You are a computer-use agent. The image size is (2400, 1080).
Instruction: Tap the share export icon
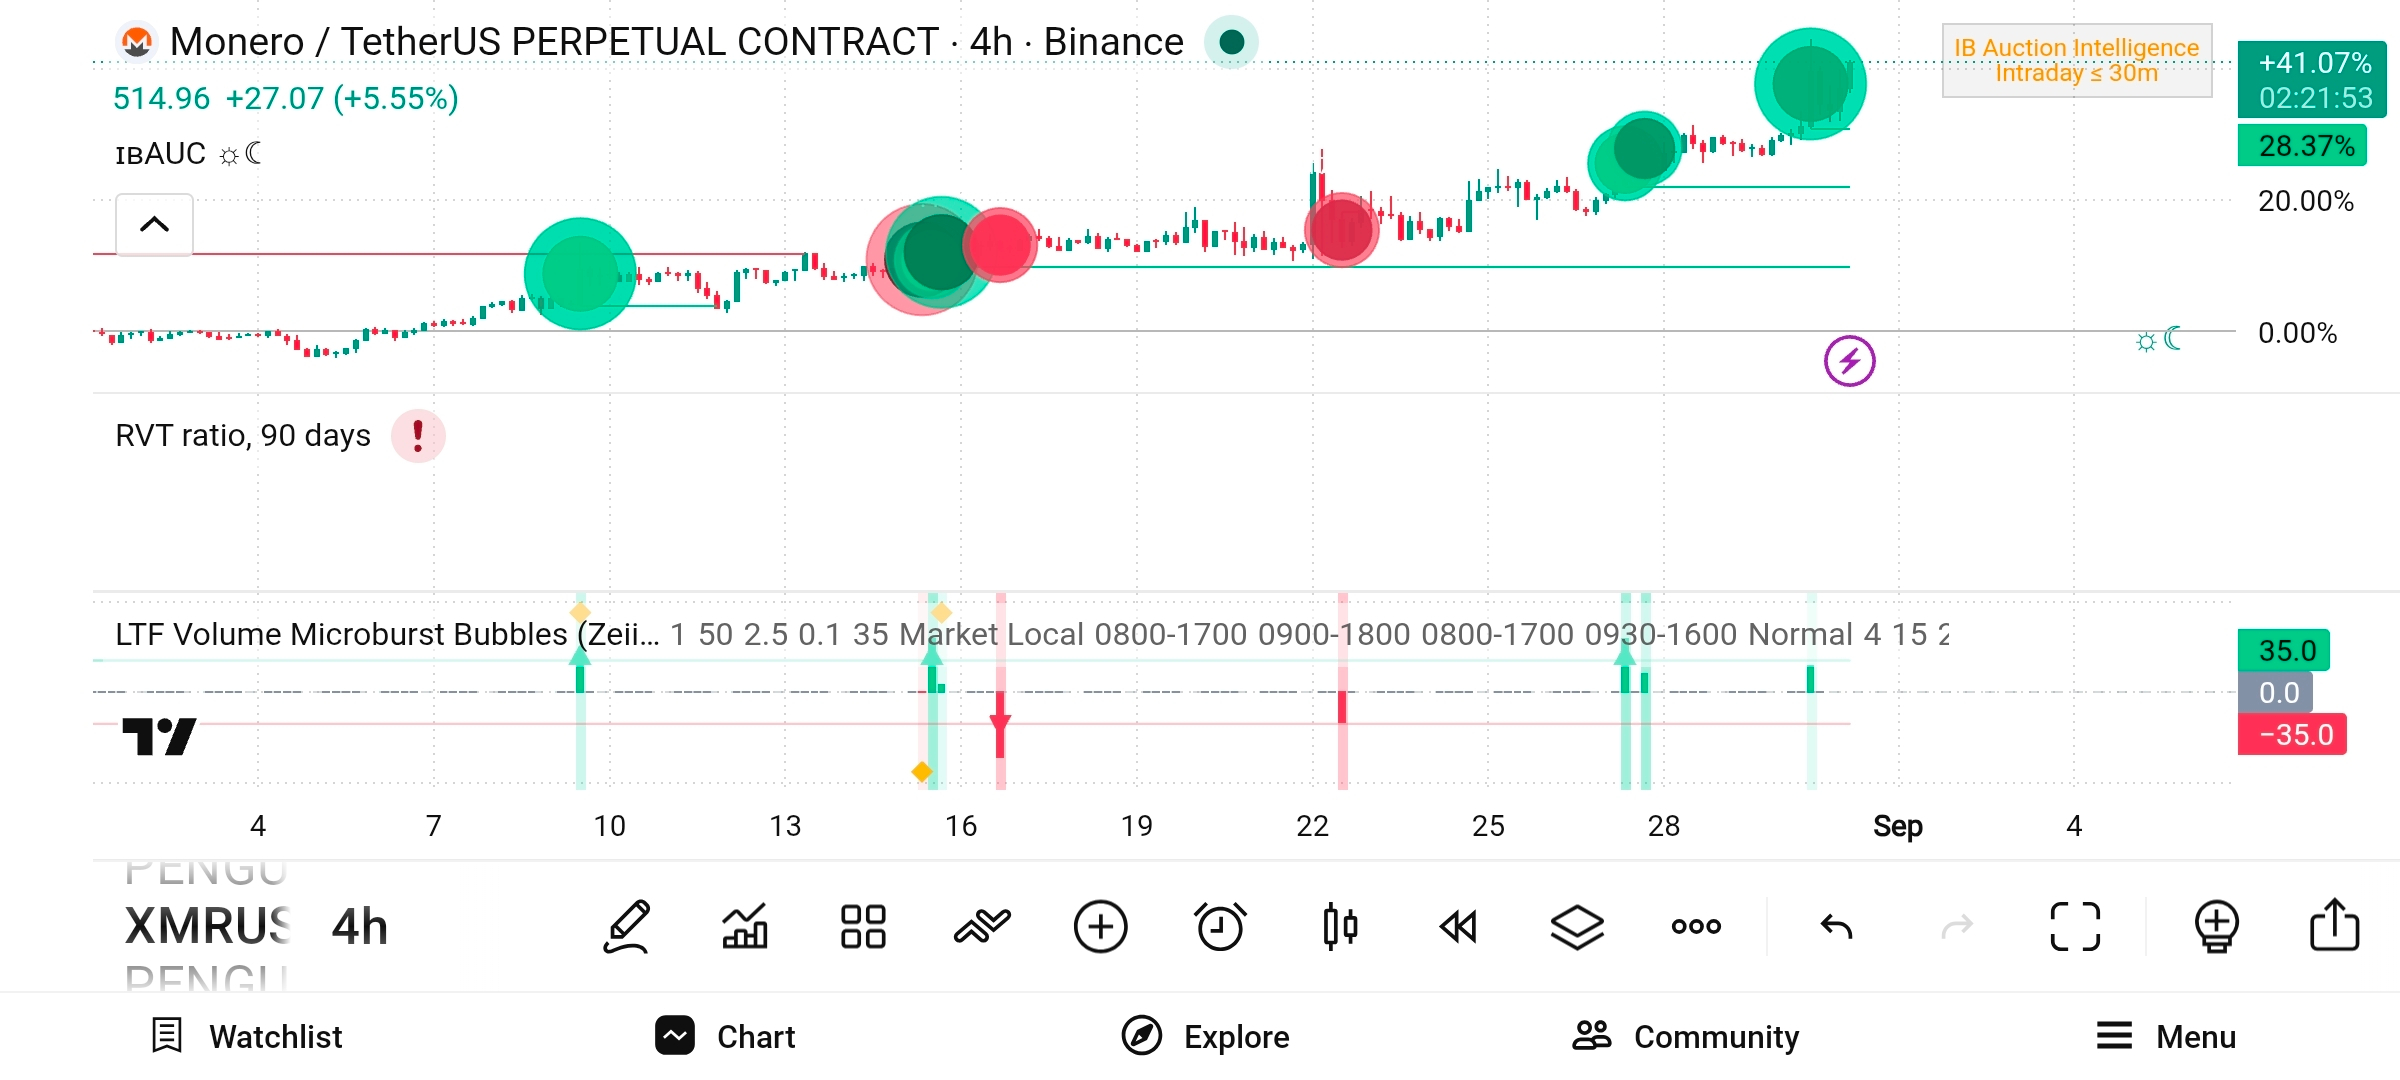click(x=2334, y=925)
